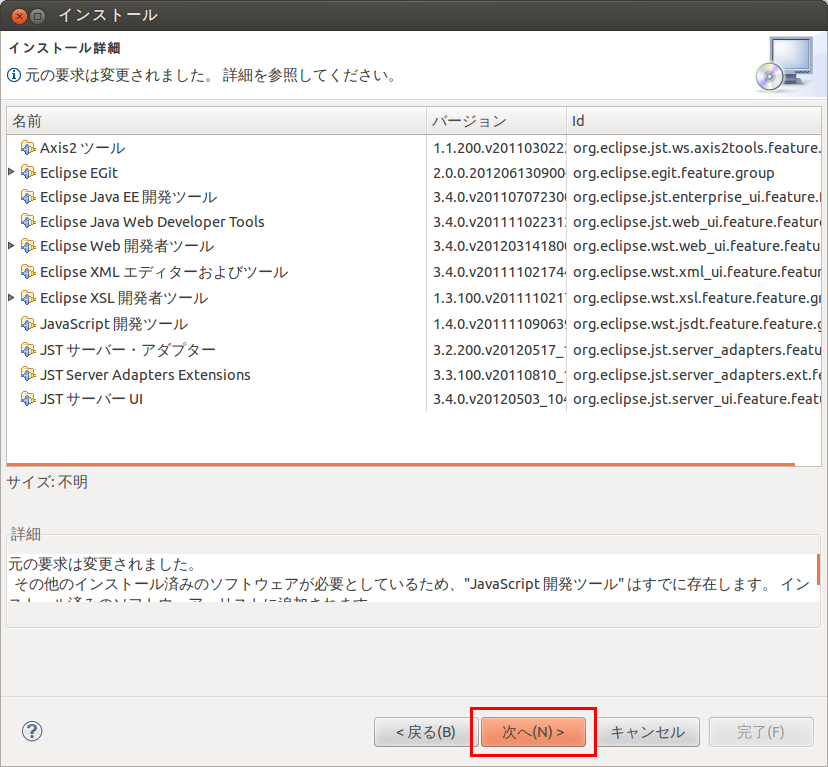Click version 3.3.100 of JST Server Adapters Extensions
The image size is (828, 767).
point(499,375)
